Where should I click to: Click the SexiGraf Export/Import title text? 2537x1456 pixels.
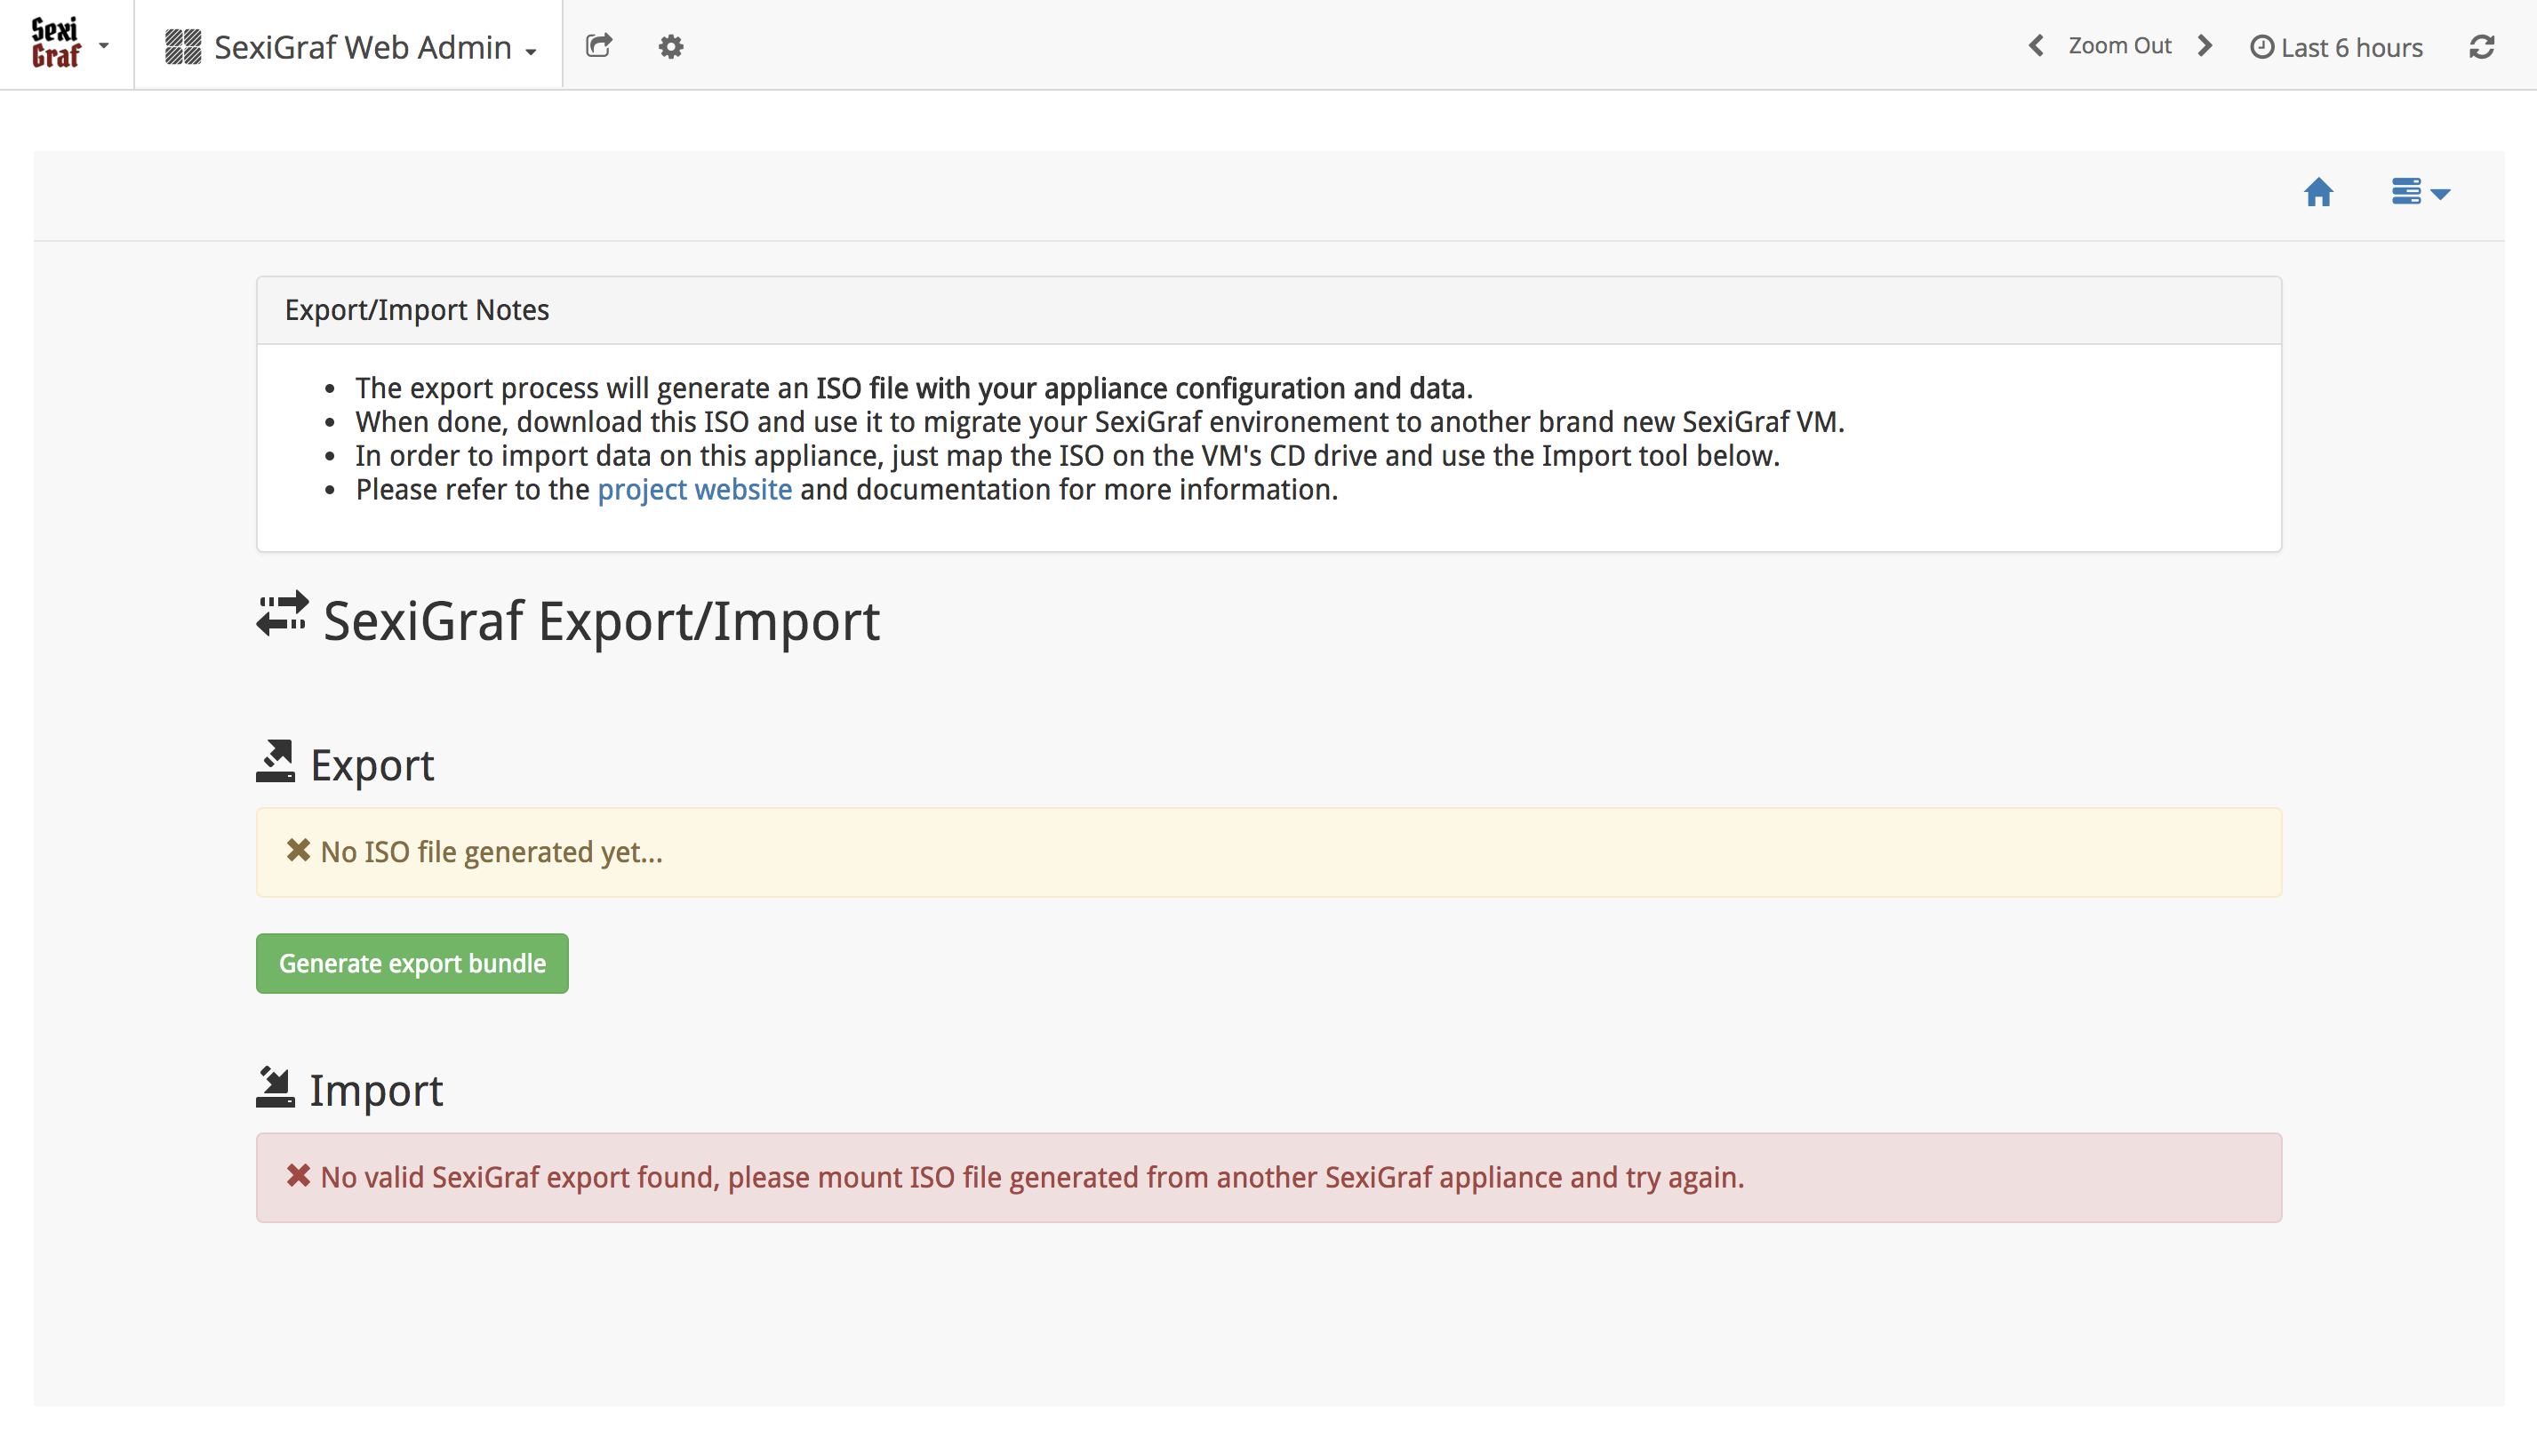(601, 621)
